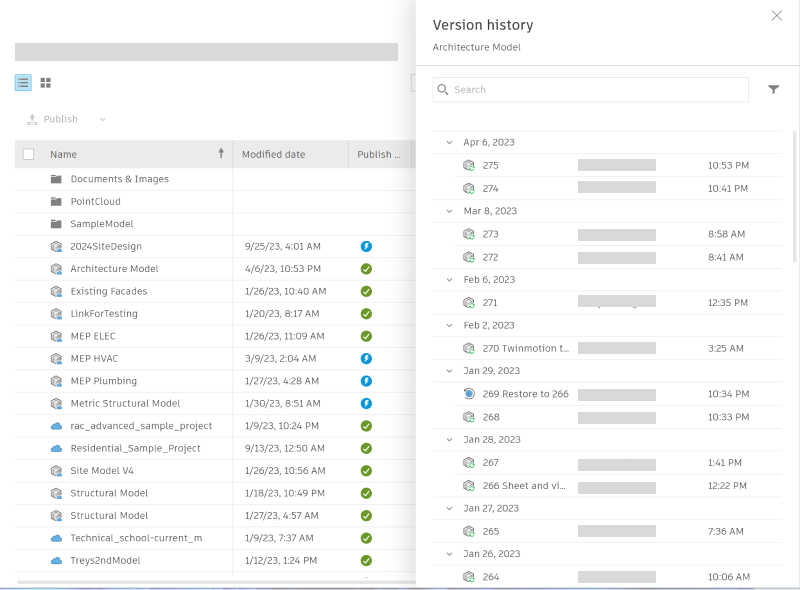
Task: Collapse the Feb 2, 2023 group
Action: click(x=449, y=325)
